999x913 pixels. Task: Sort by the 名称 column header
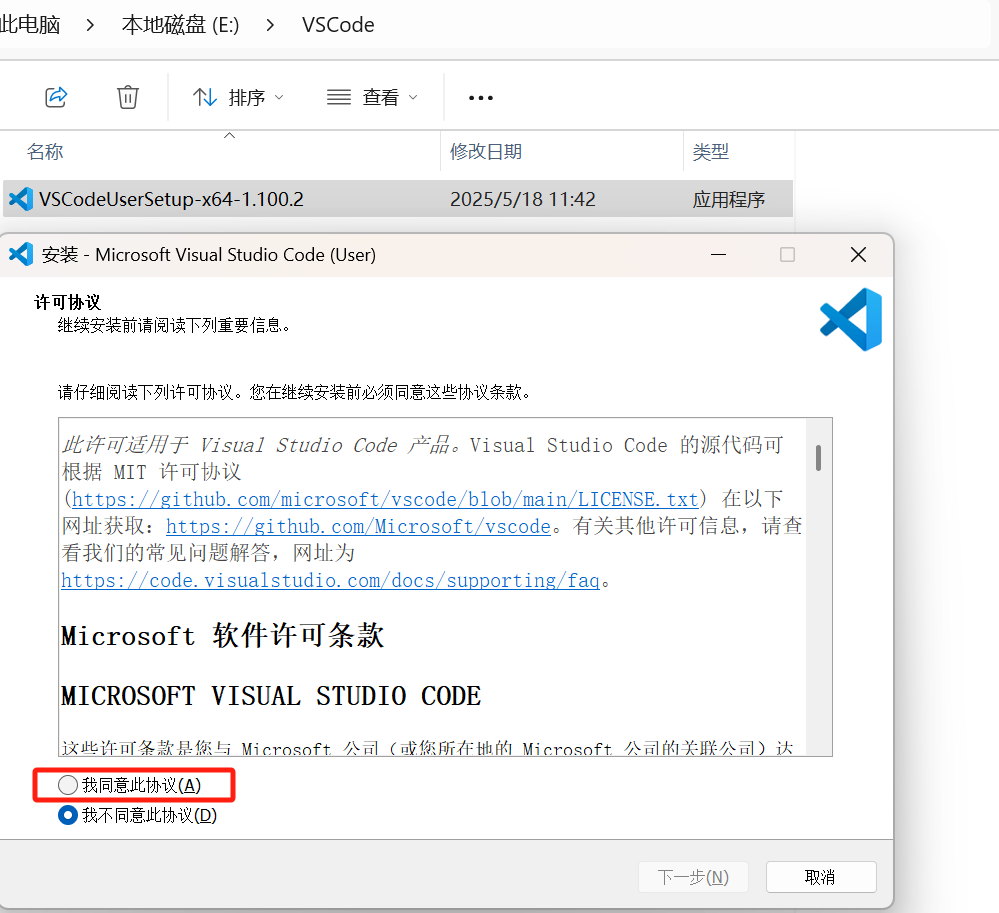(45, 152)
